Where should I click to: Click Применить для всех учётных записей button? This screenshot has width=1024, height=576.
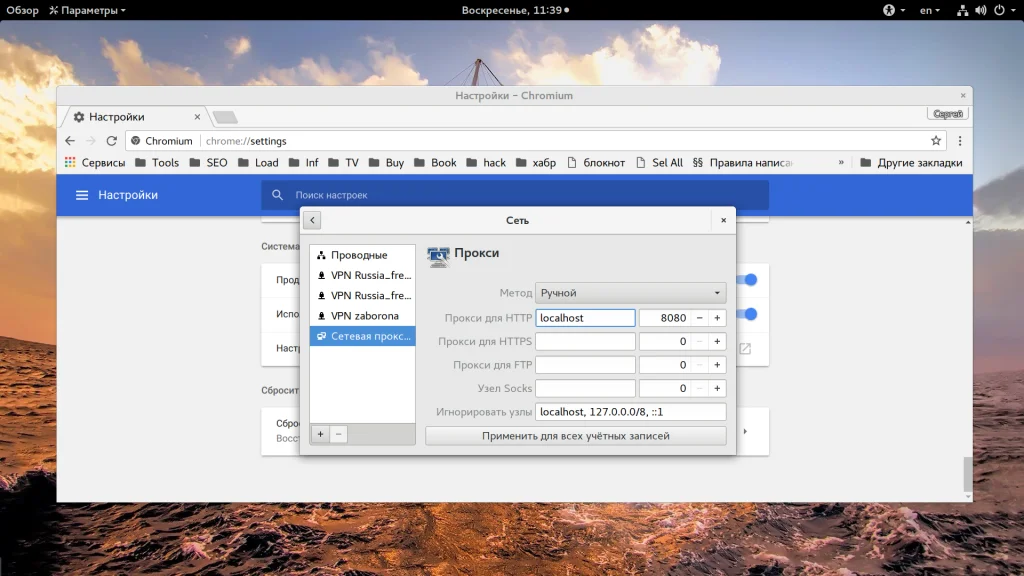(x=575, y=436)
